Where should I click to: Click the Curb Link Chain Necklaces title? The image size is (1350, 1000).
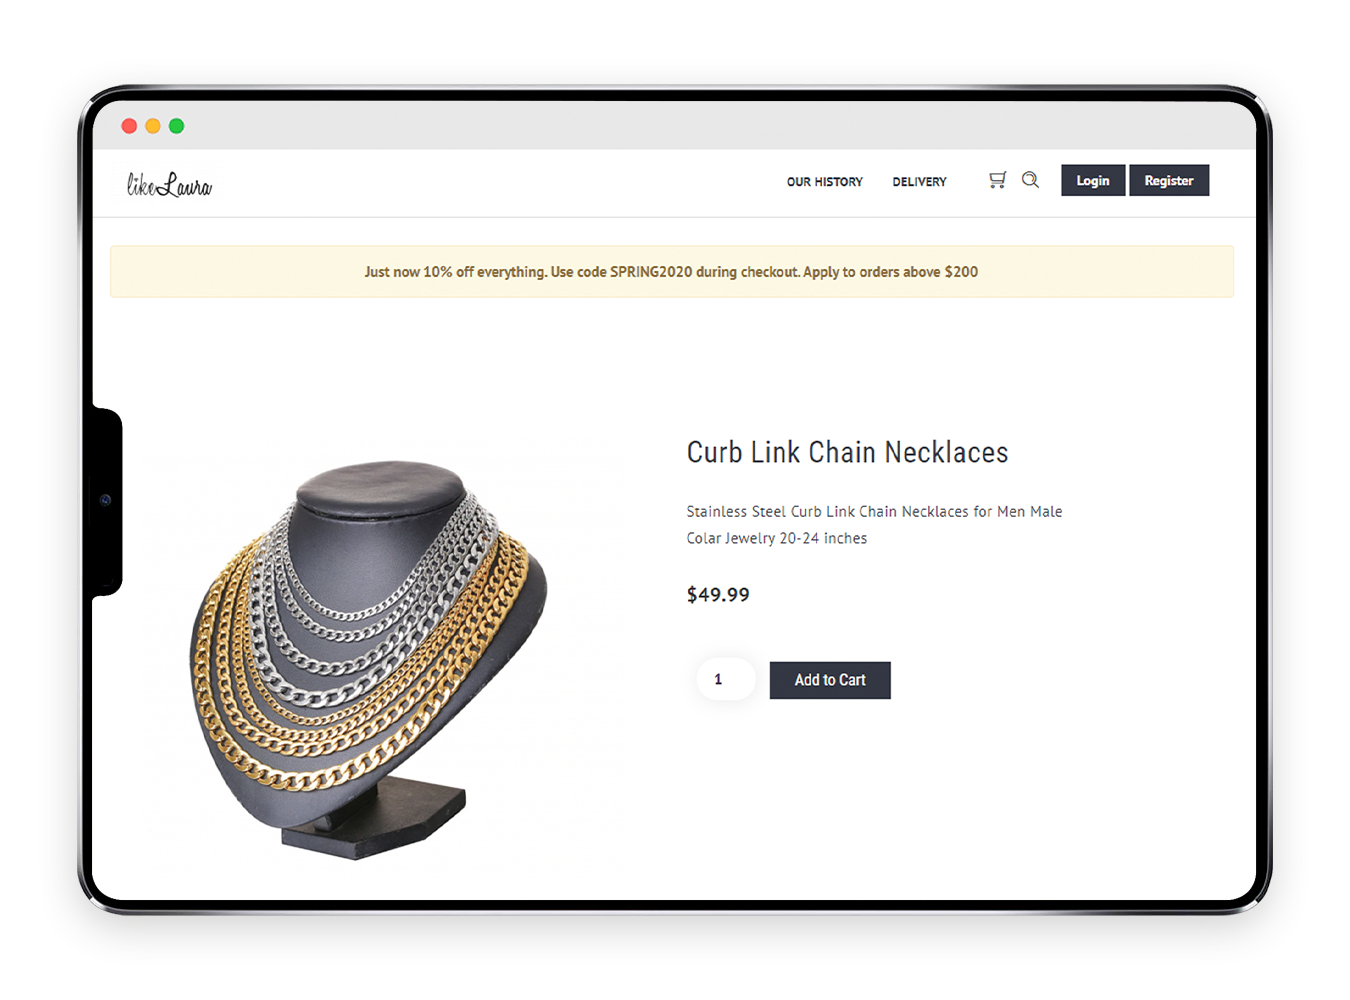pyautogui.click(x=847, y=452)
